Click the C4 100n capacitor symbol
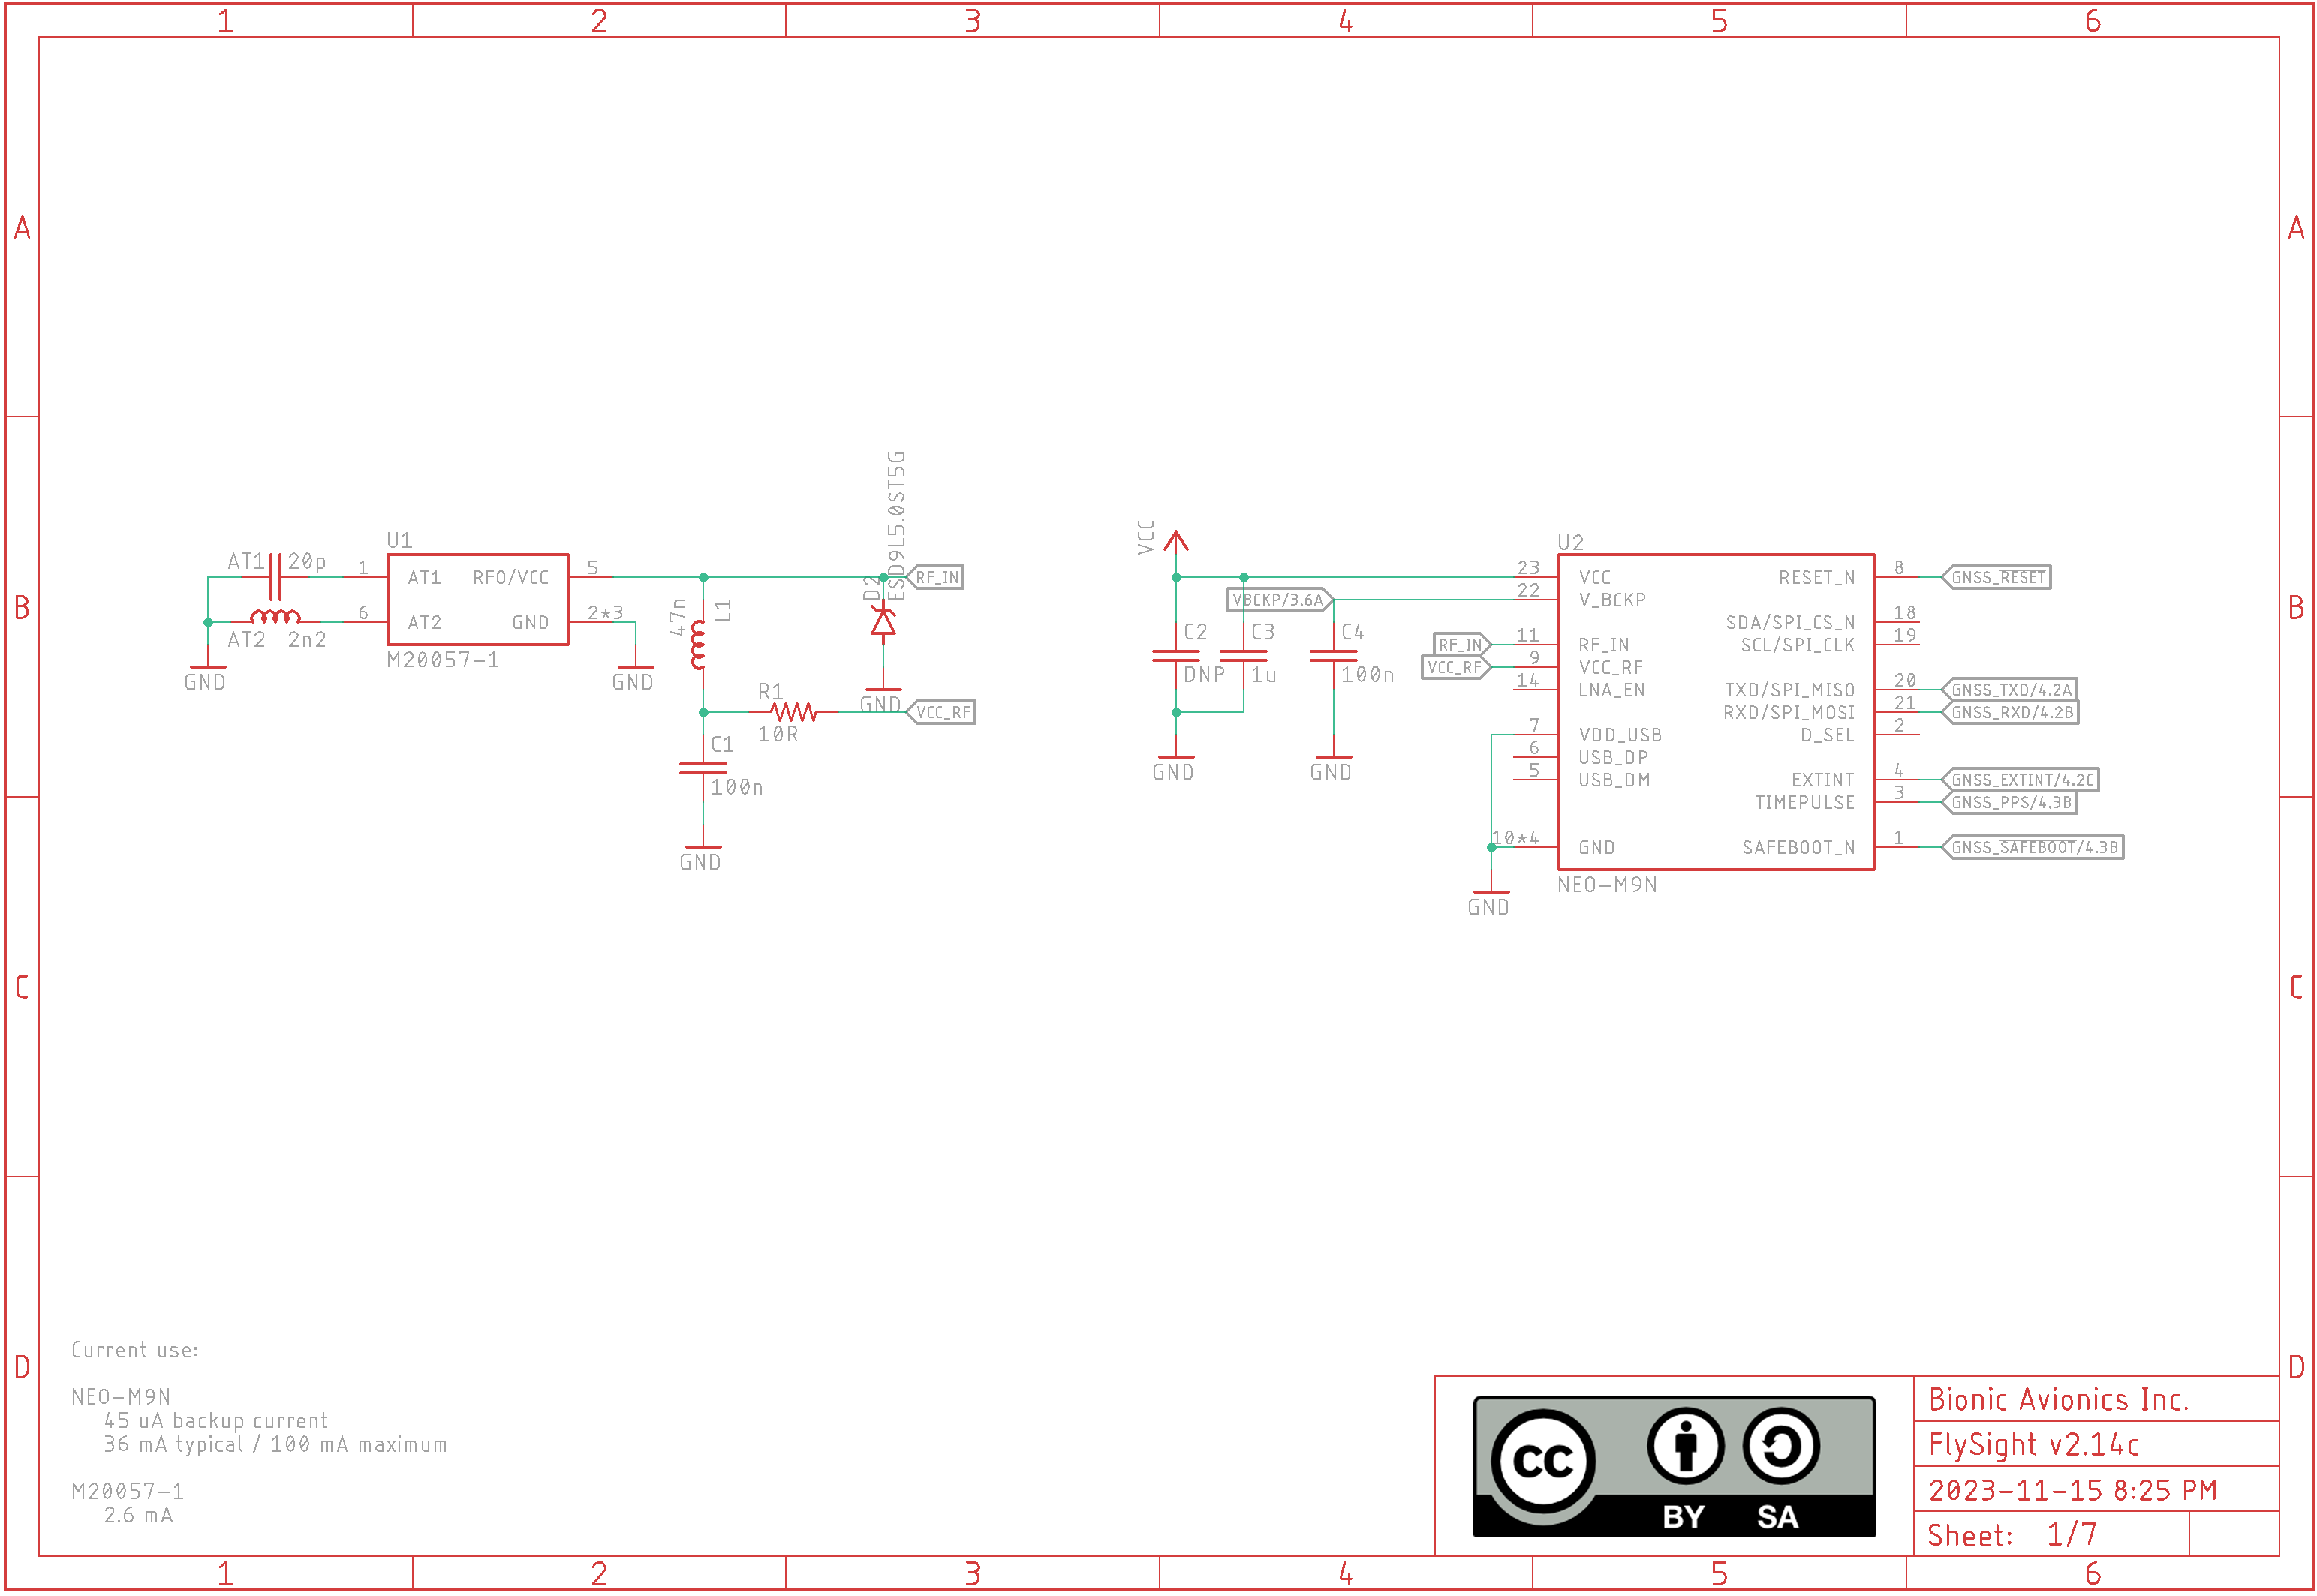Image resolution: width=2317 pixels, height=1596 pixels. pos(1333,656)
